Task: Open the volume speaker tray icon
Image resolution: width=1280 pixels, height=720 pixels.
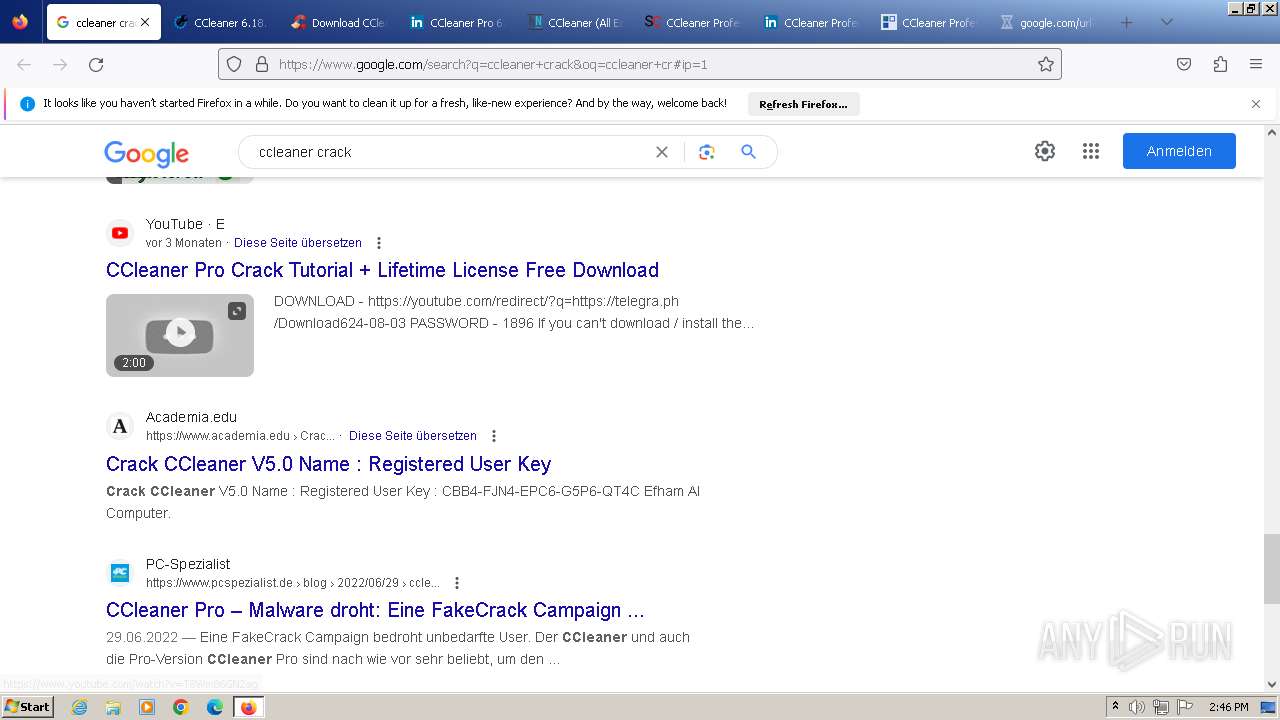Action: [x=1137, y=707]
